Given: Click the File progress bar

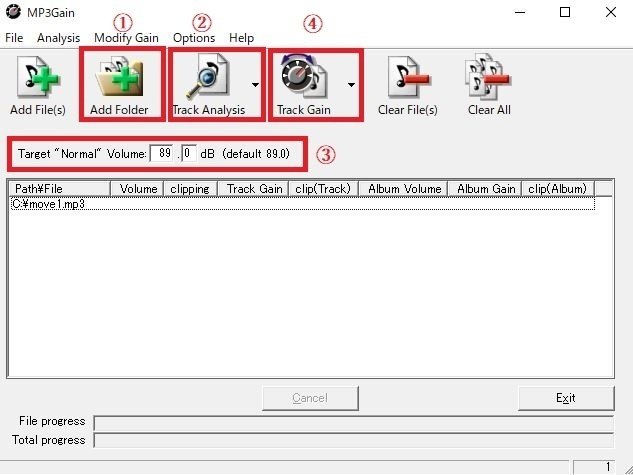Looking at the screenshot, I should 354,423.
